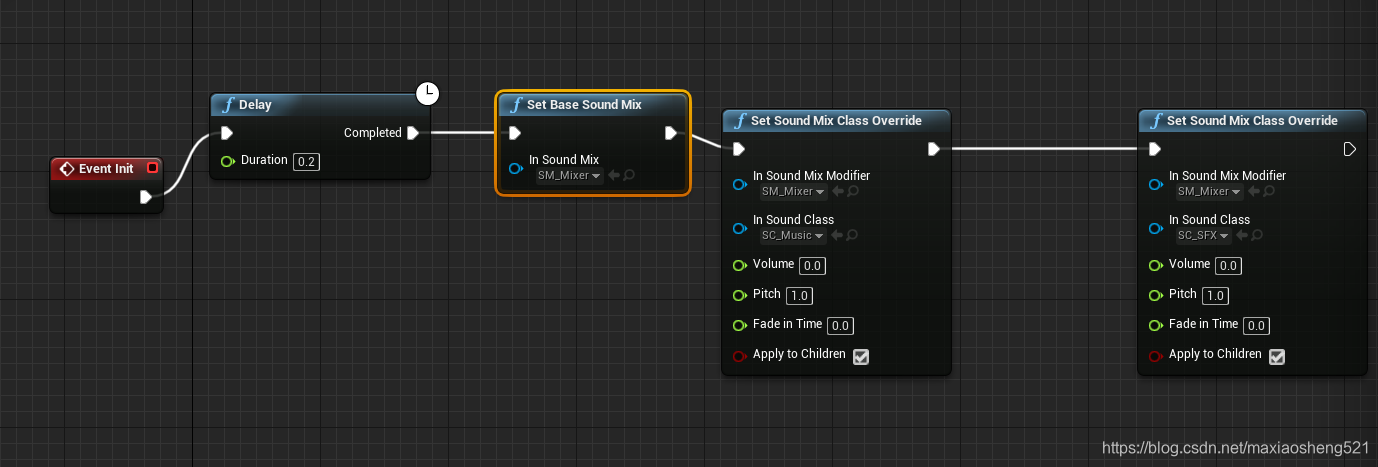The height and width of the screenshot is (467, 1378).
Task: Select the override node title above SC_Music
Action: point(836,121)
